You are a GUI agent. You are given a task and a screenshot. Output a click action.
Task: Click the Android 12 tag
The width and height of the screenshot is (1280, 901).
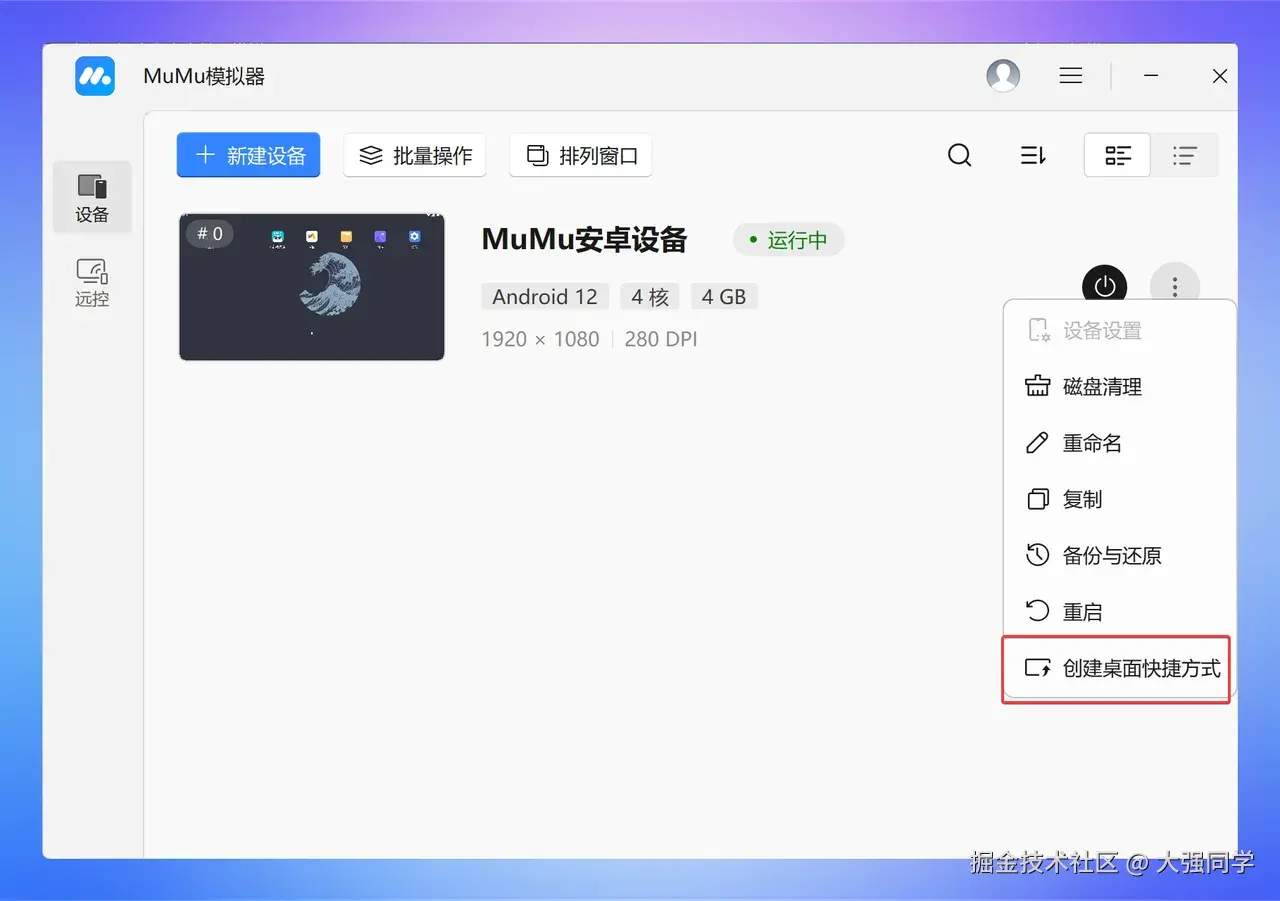(545, 297)
